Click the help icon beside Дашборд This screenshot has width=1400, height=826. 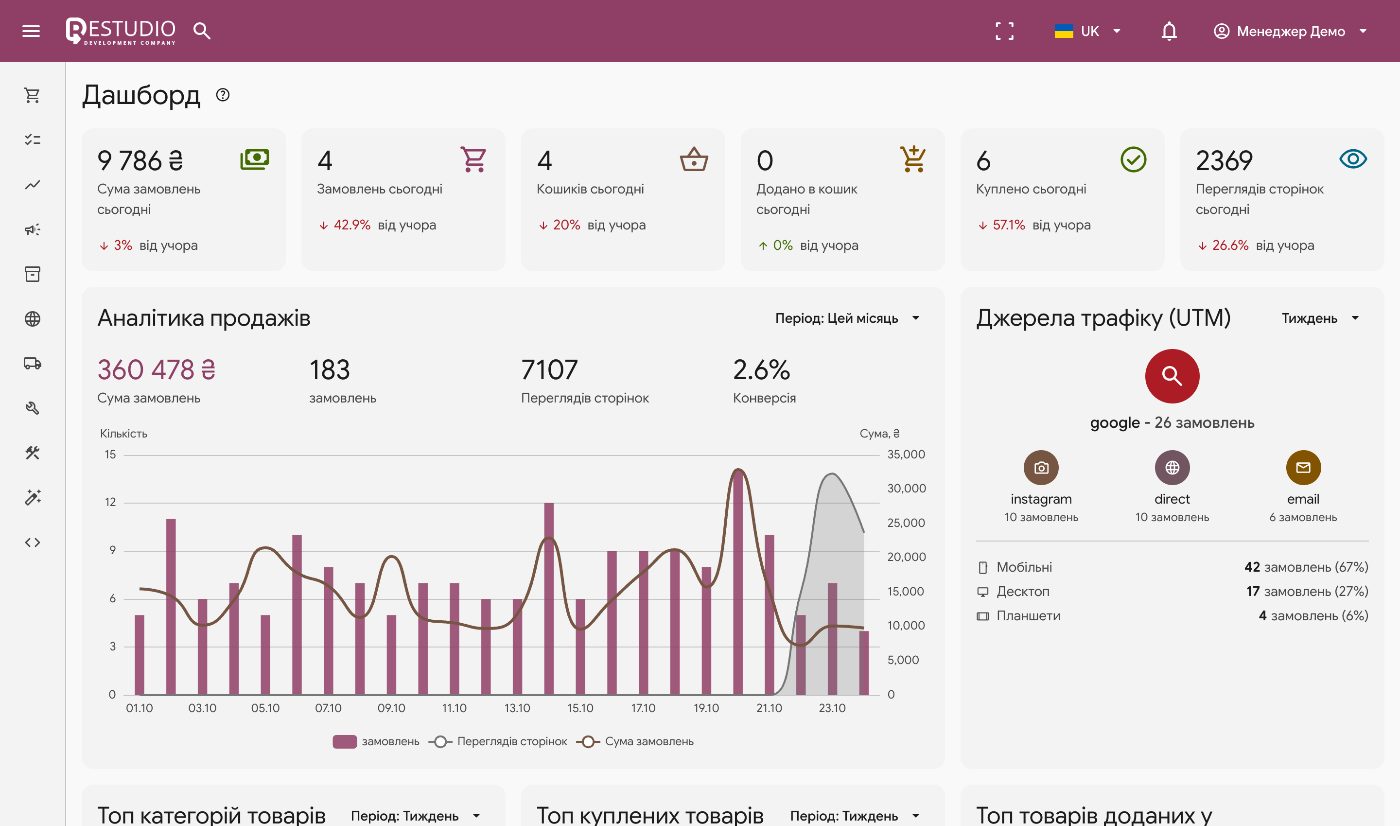(223, 95)
